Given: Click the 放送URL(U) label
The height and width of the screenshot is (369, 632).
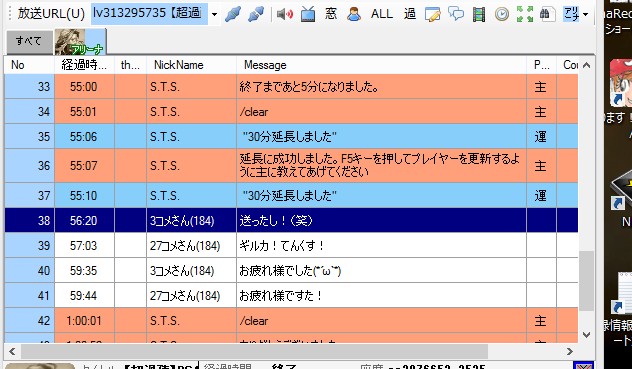Looking at the screenshot, I should point(51,14).
